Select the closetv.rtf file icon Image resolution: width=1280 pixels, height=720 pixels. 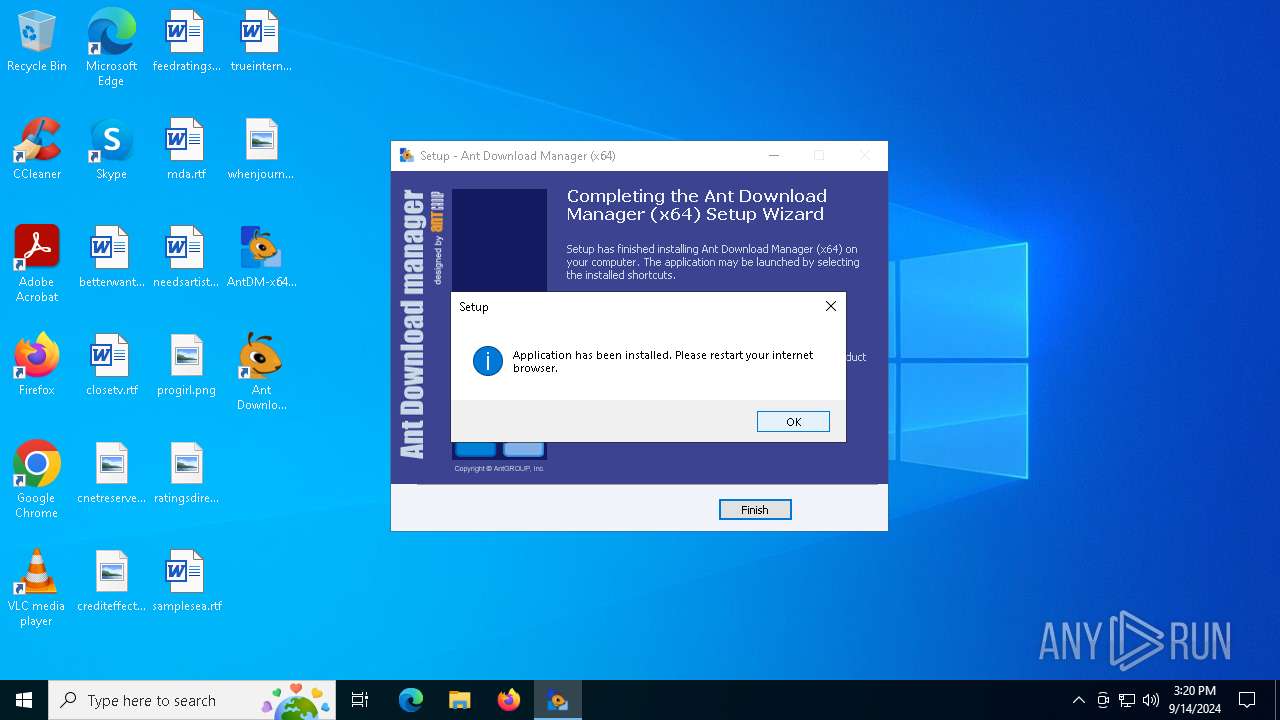(x=111, y=366)
